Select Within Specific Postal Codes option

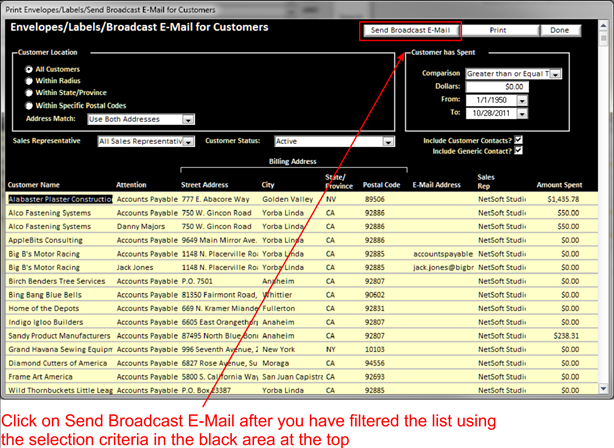point(29,106)
